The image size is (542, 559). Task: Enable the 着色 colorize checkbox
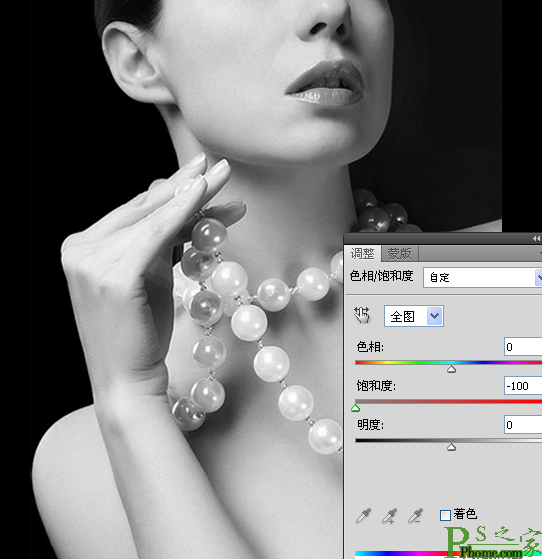point(445,515)
